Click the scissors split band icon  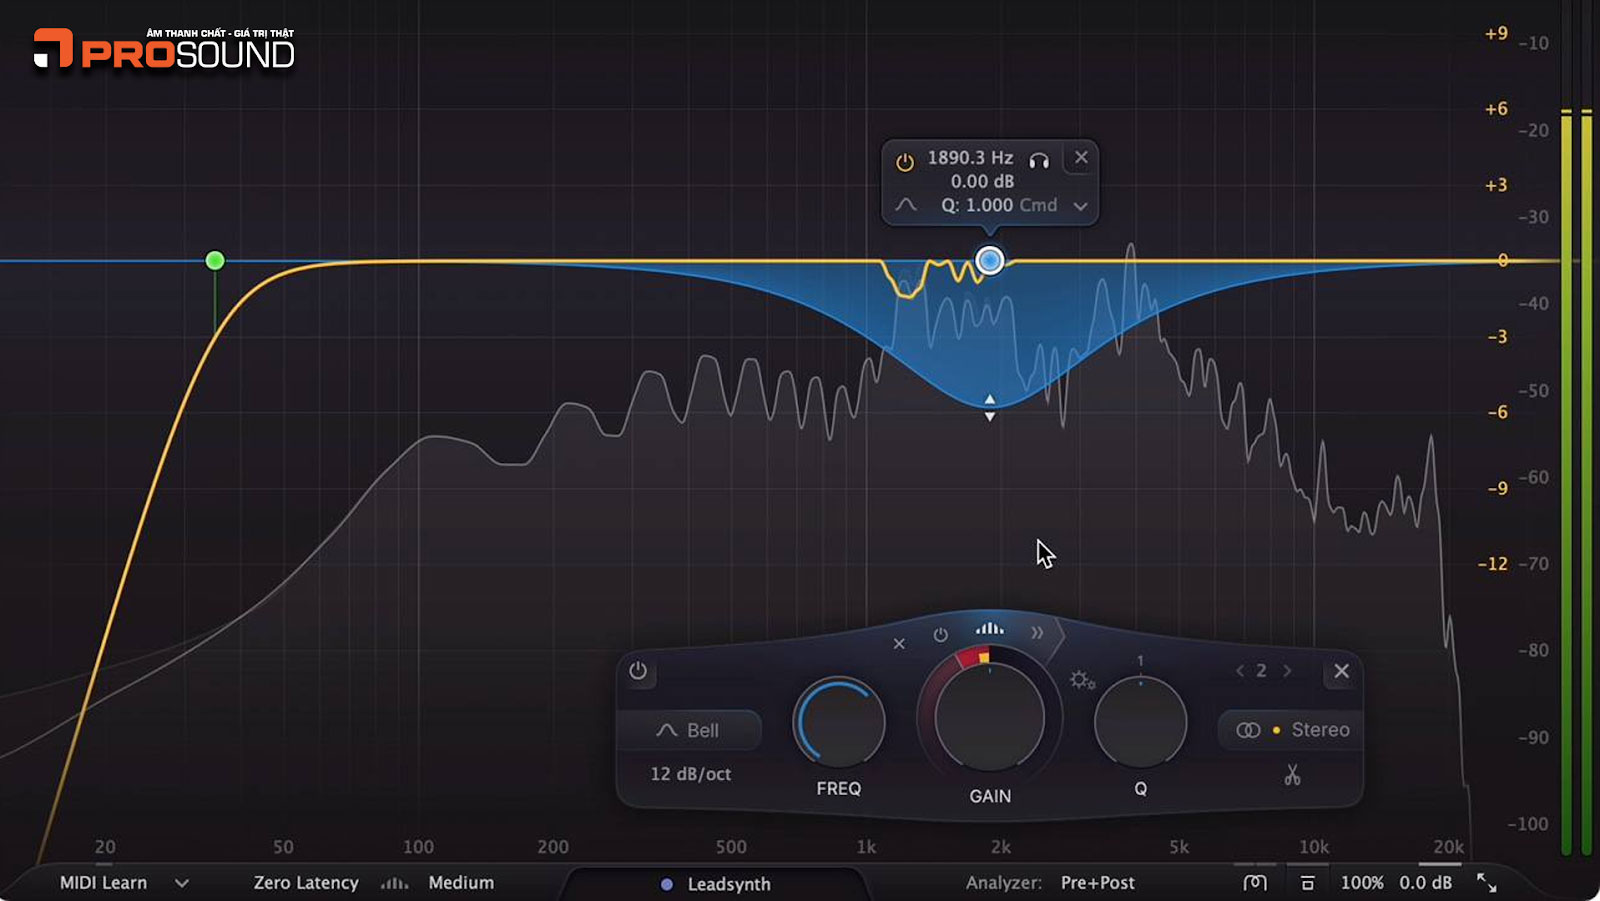1292,775
